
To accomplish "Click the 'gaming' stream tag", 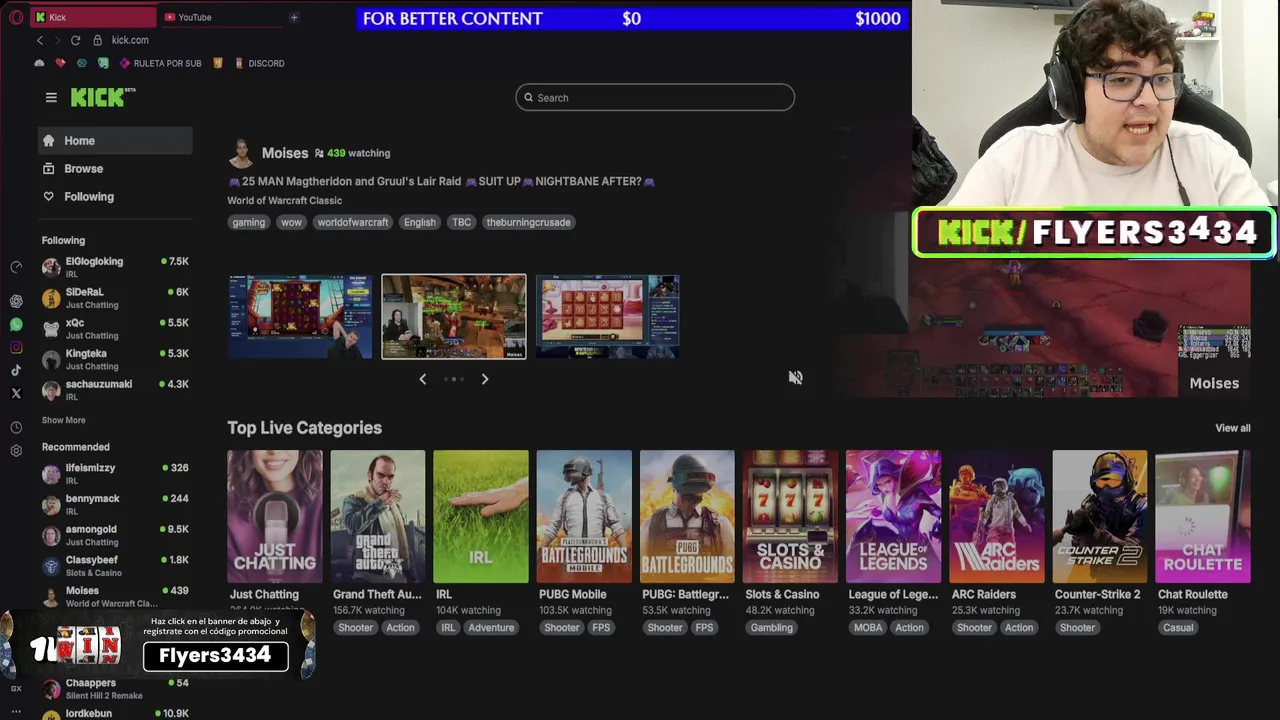I will tap(249, 222).
